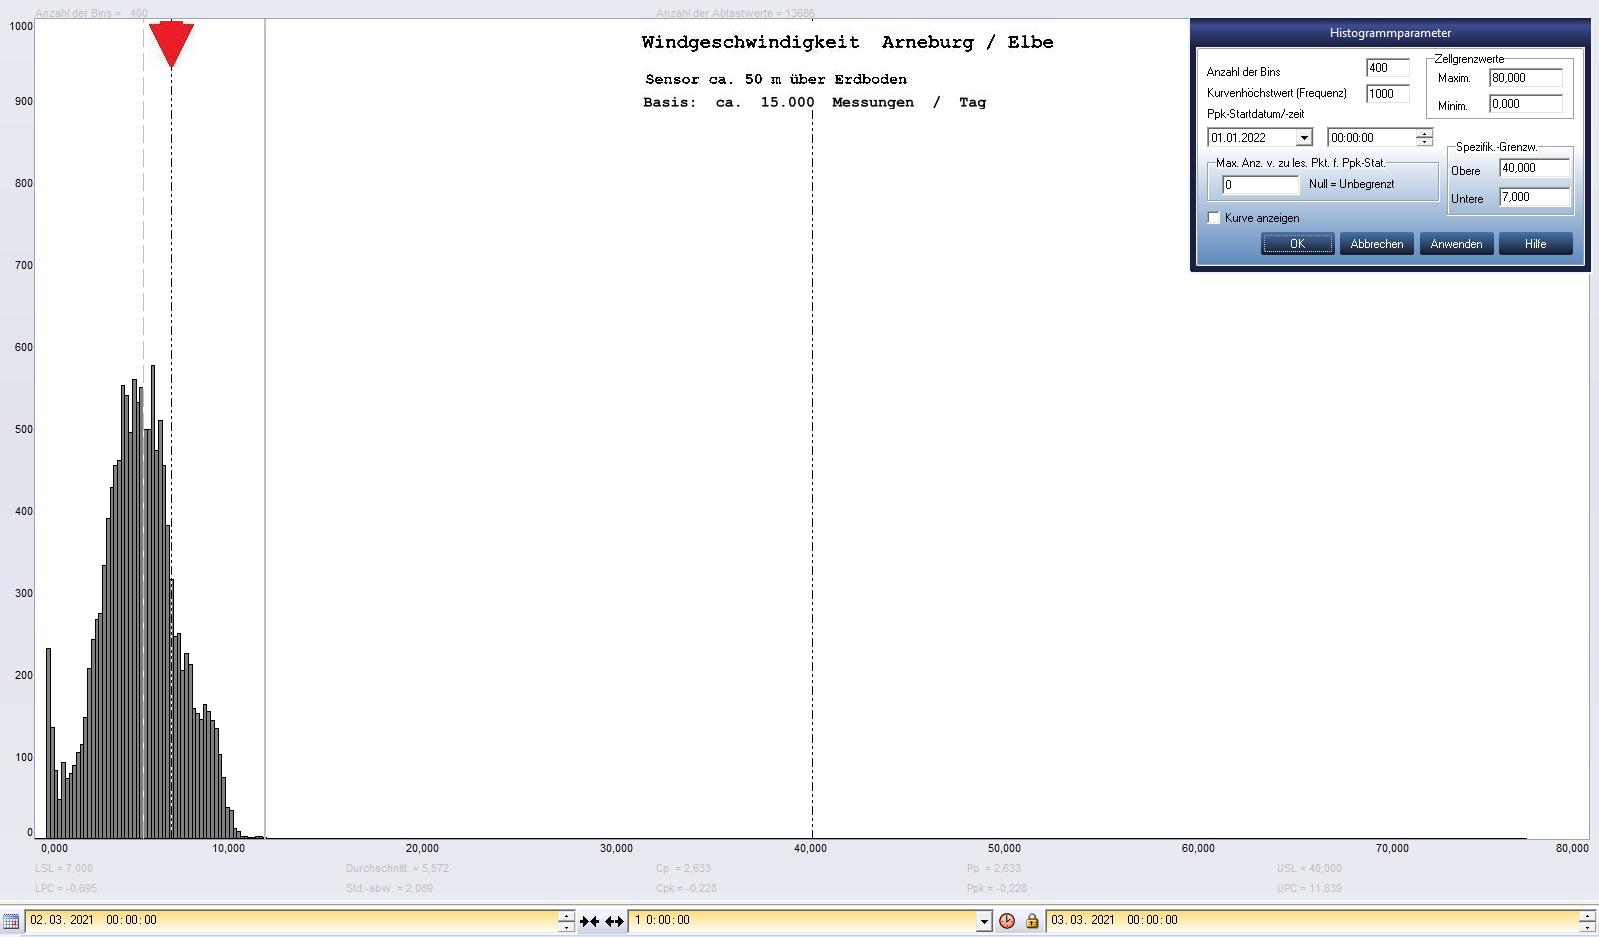Image resolution: width=1599 pixels, height=937 pixels.
Task: Click the end date field spinner
Action: point(1586,921)
